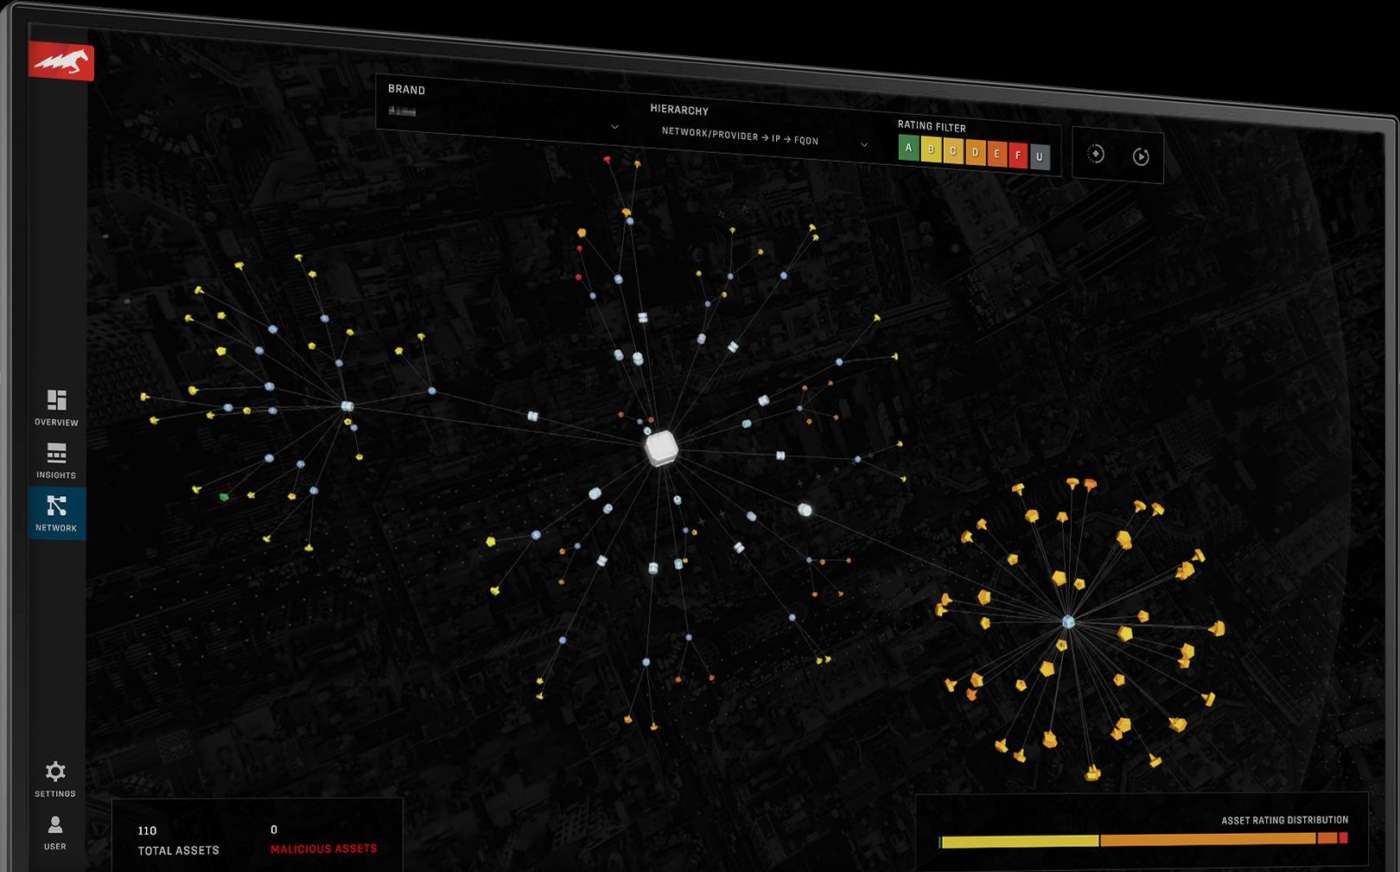Viewport: 1400px width, 872px height.
Task: Open the Insights panel icon
Action: 56,454
